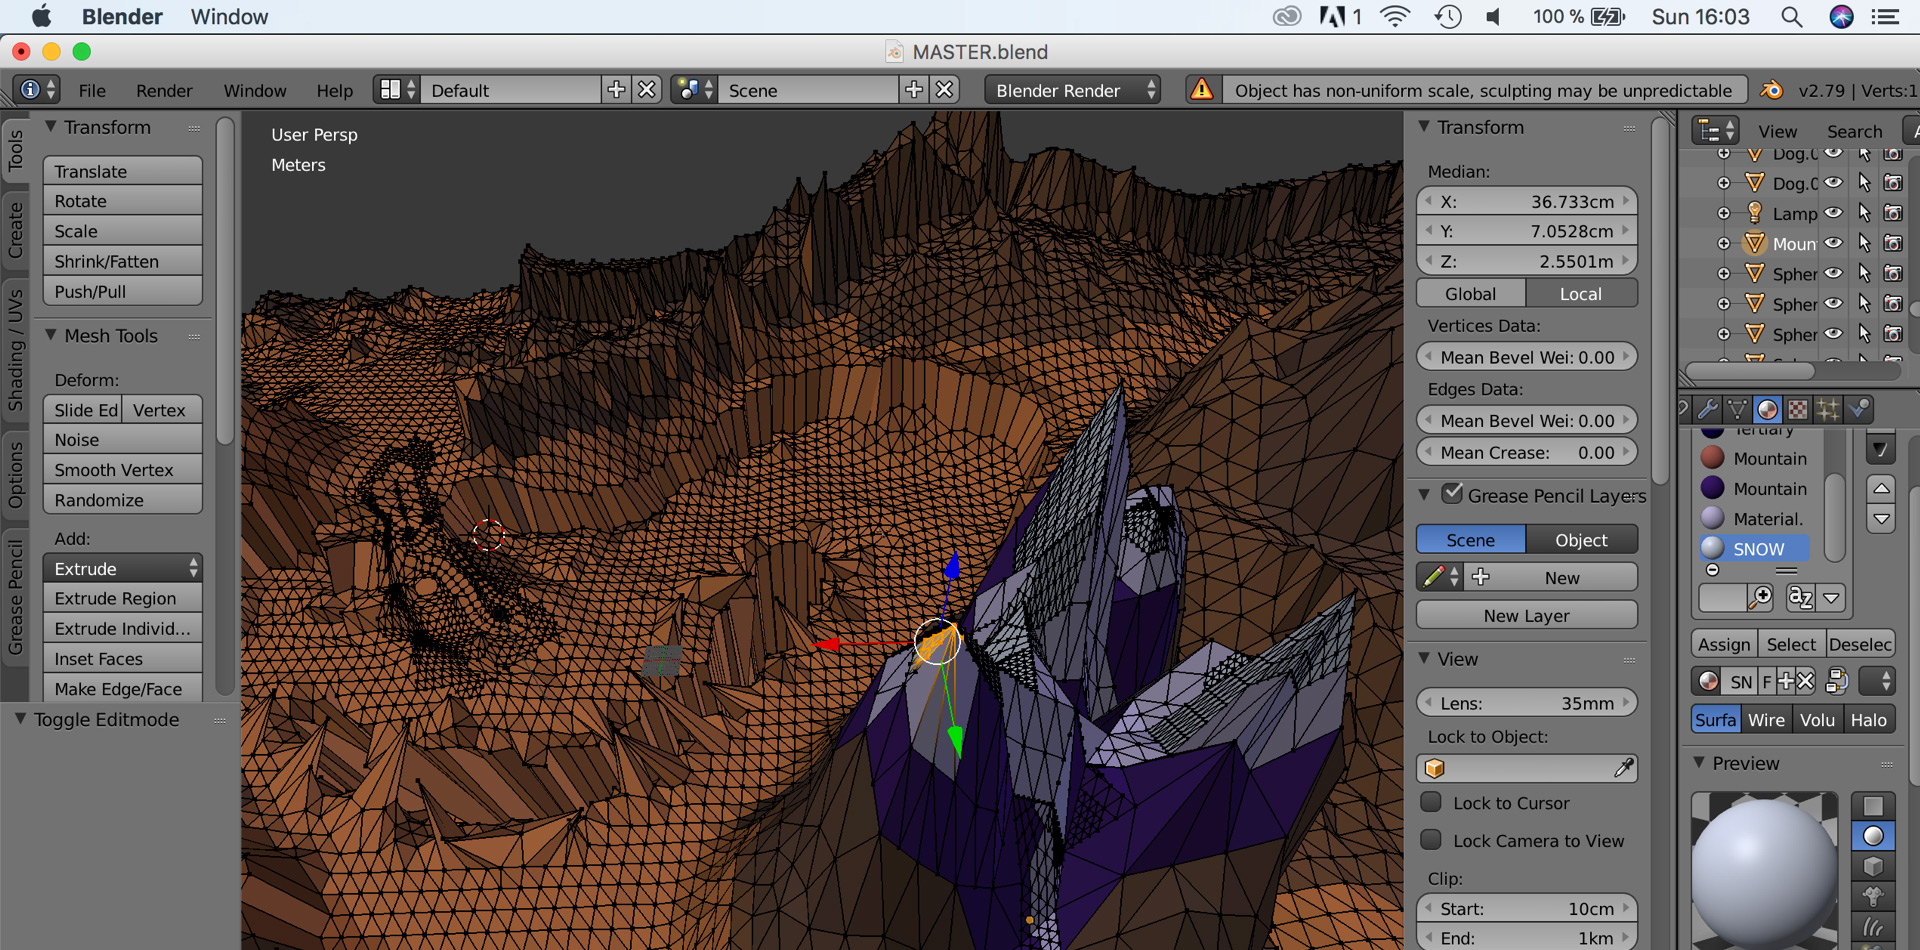Enable Lock Camera to View checkbox

[x=1432, y=840]
